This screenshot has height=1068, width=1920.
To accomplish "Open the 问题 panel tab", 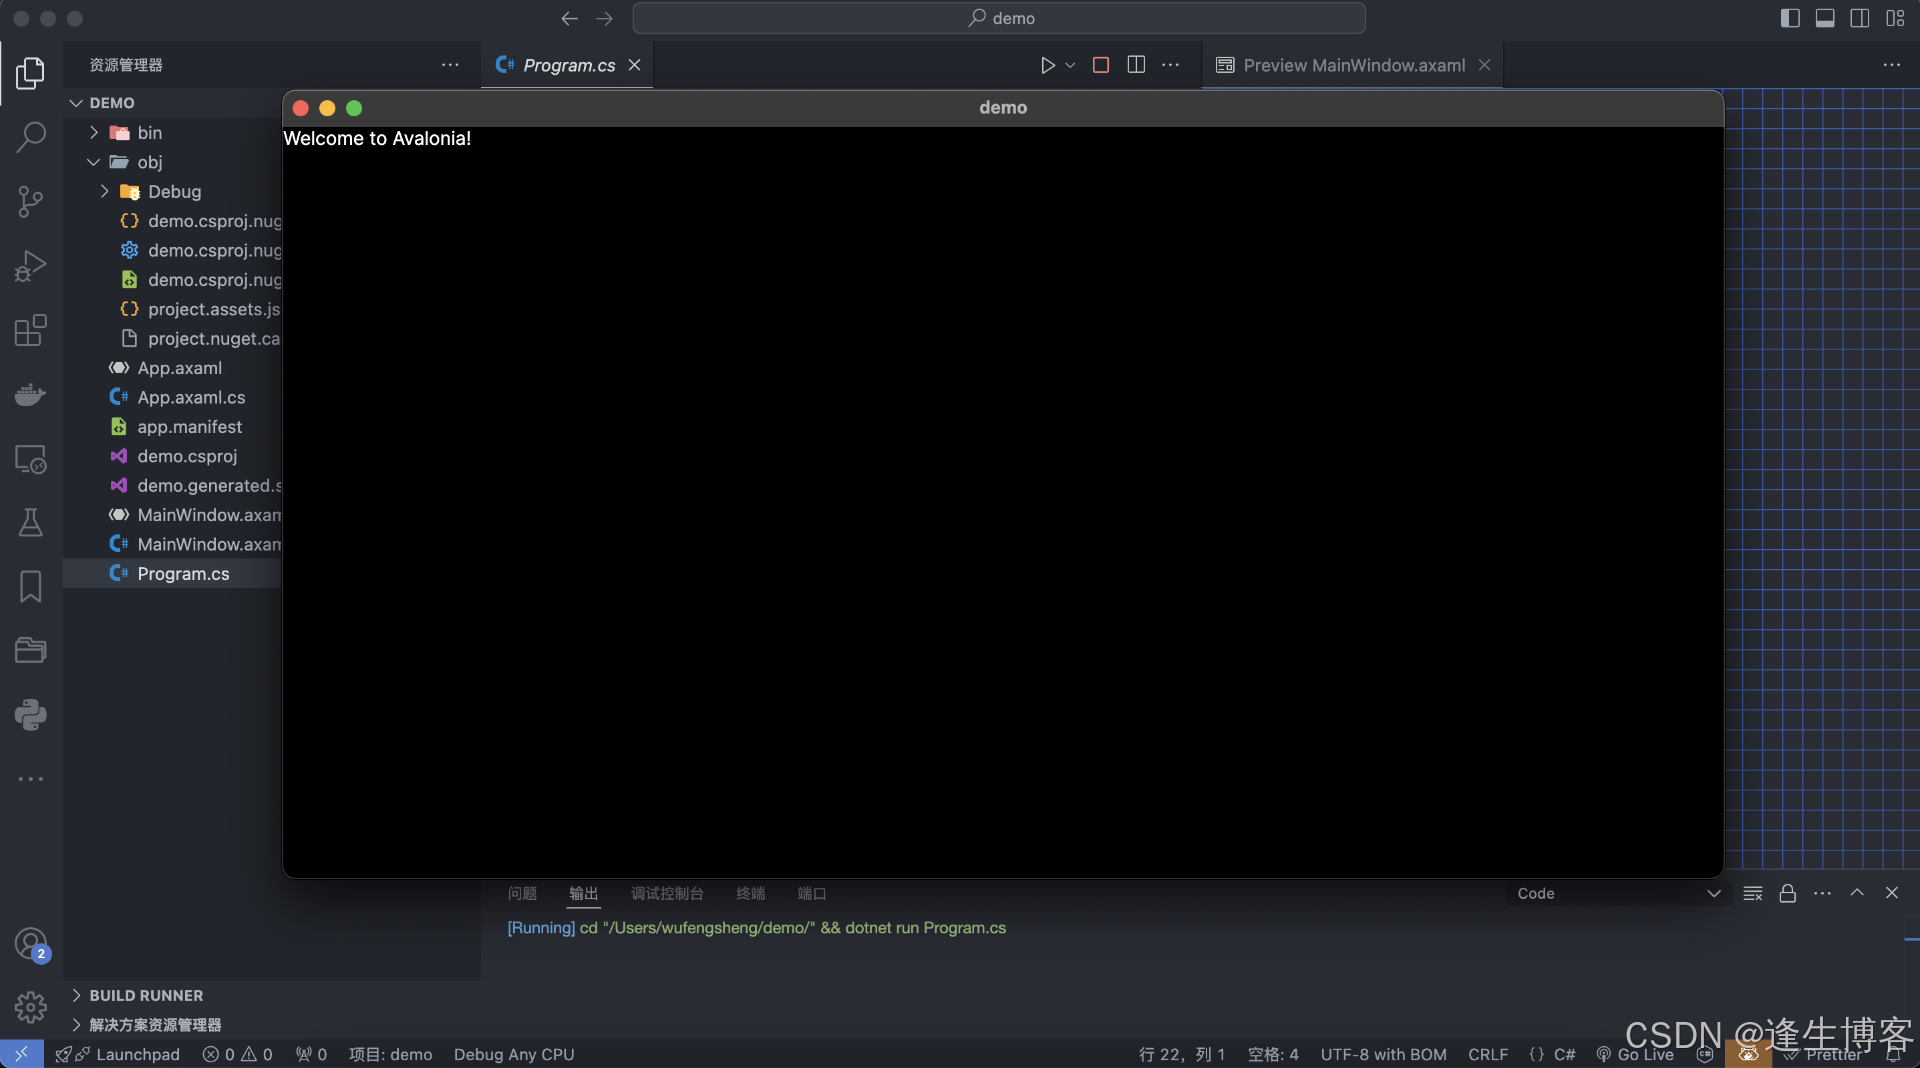I will click(522, 894).
